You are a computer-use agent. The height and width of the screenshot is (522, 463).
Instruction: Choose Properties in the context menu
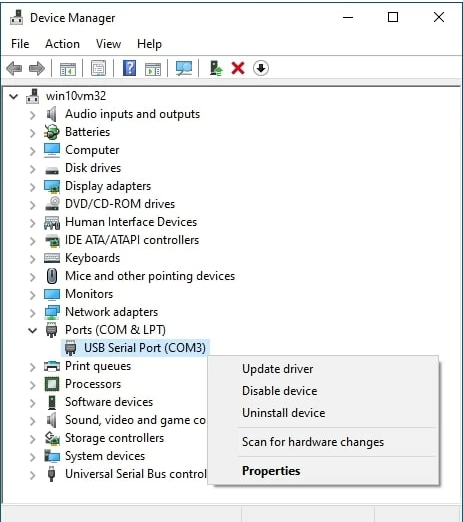pyautogui.click(x=271, y=471)
